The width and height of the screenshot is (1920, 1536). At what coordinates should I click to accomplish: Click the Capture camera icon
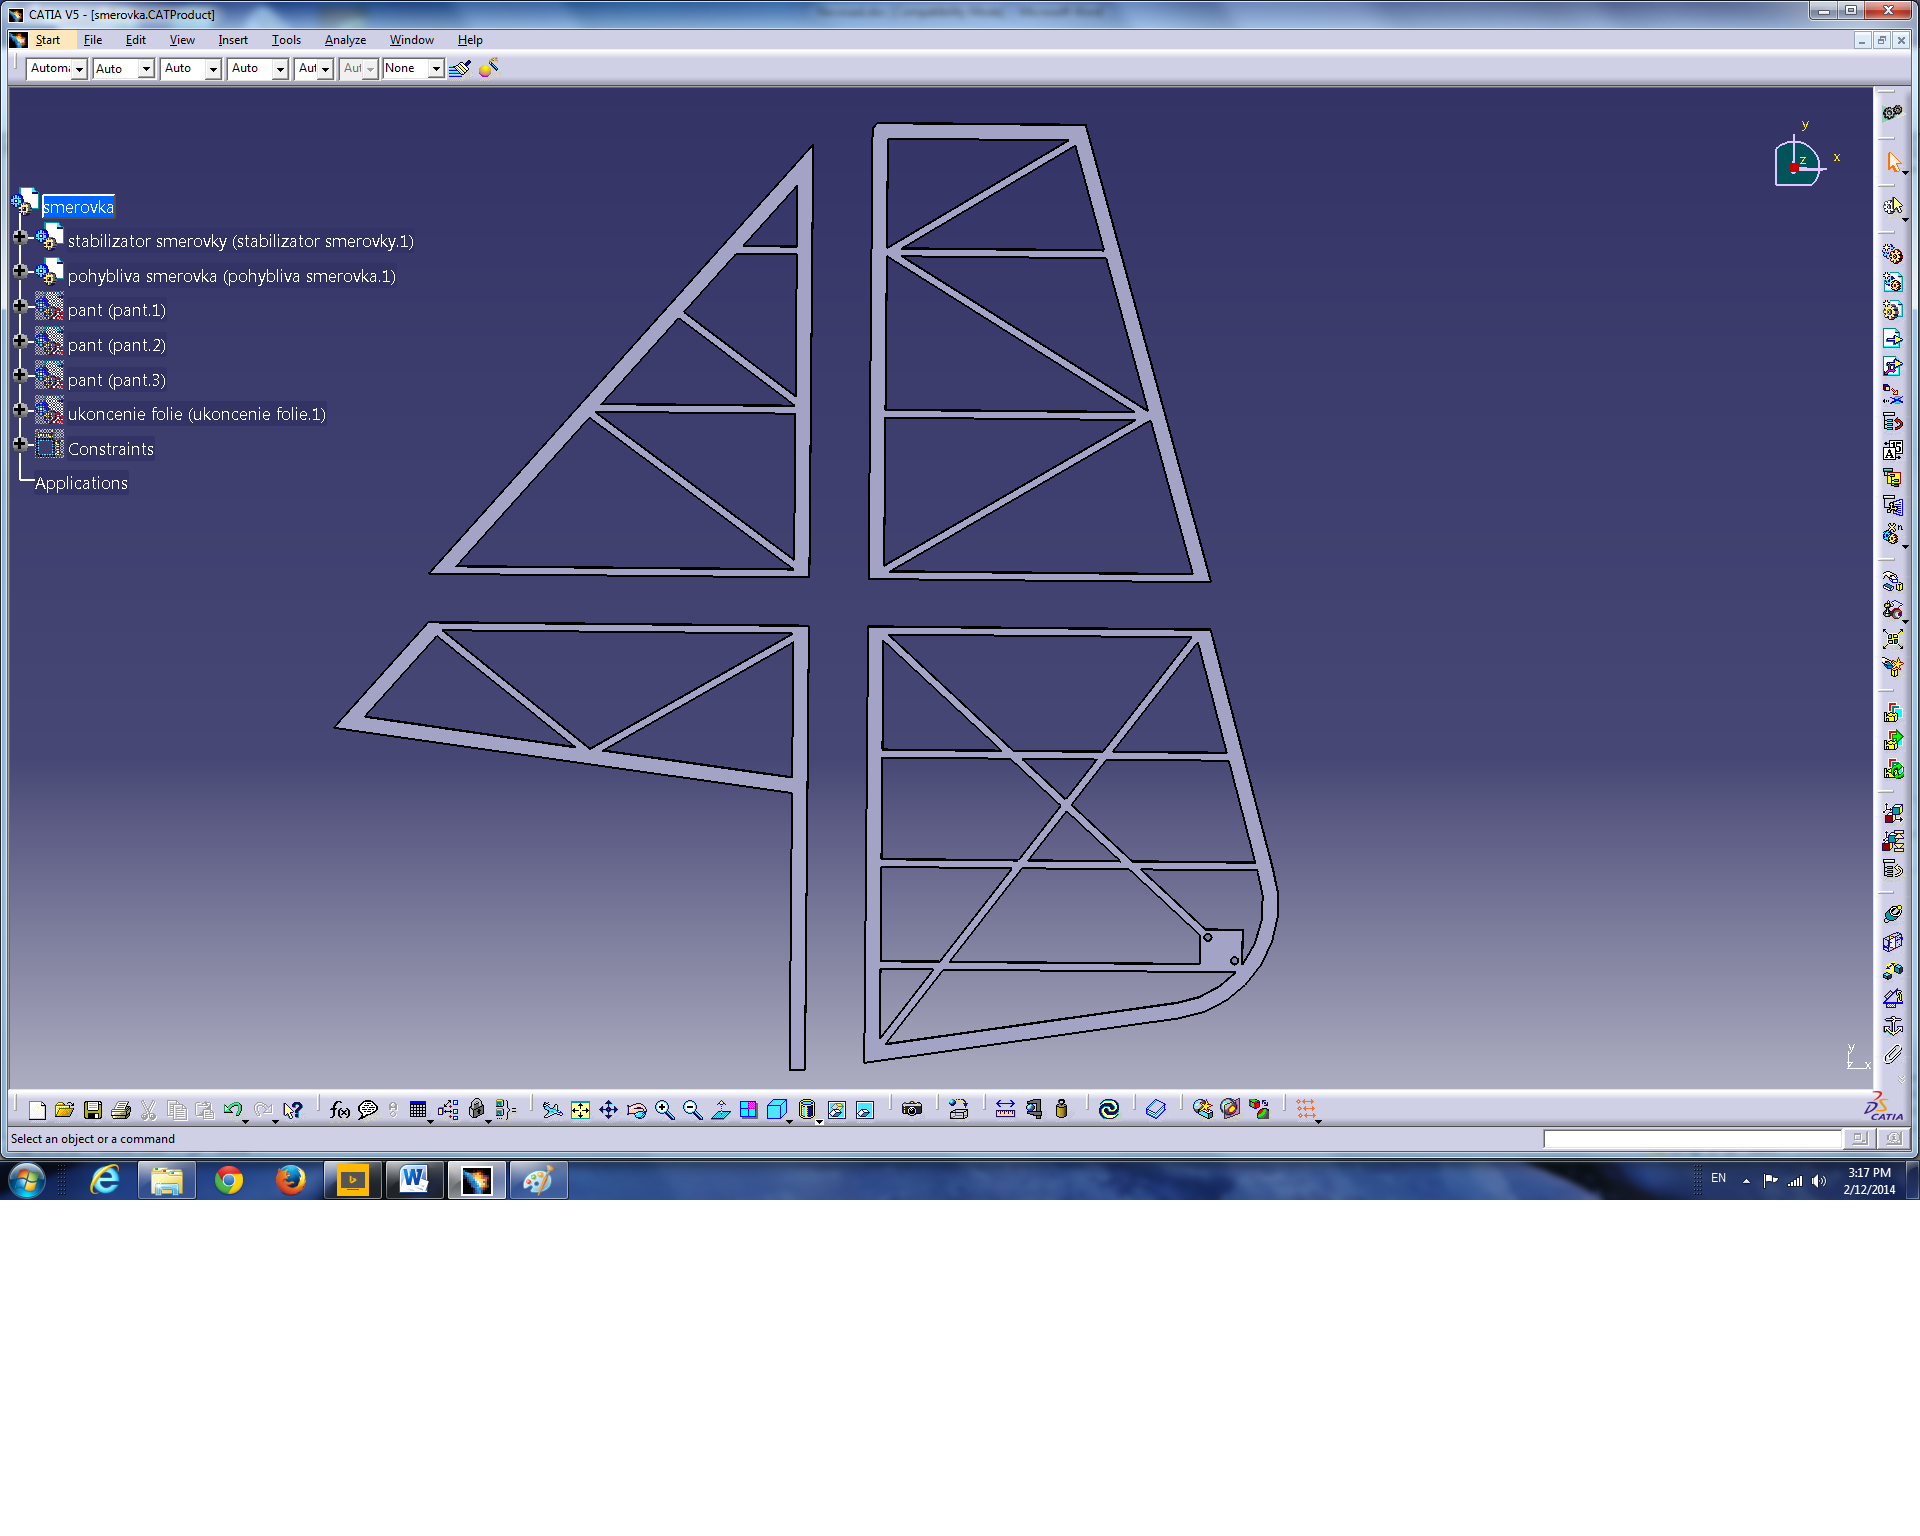click(911, 1109)
